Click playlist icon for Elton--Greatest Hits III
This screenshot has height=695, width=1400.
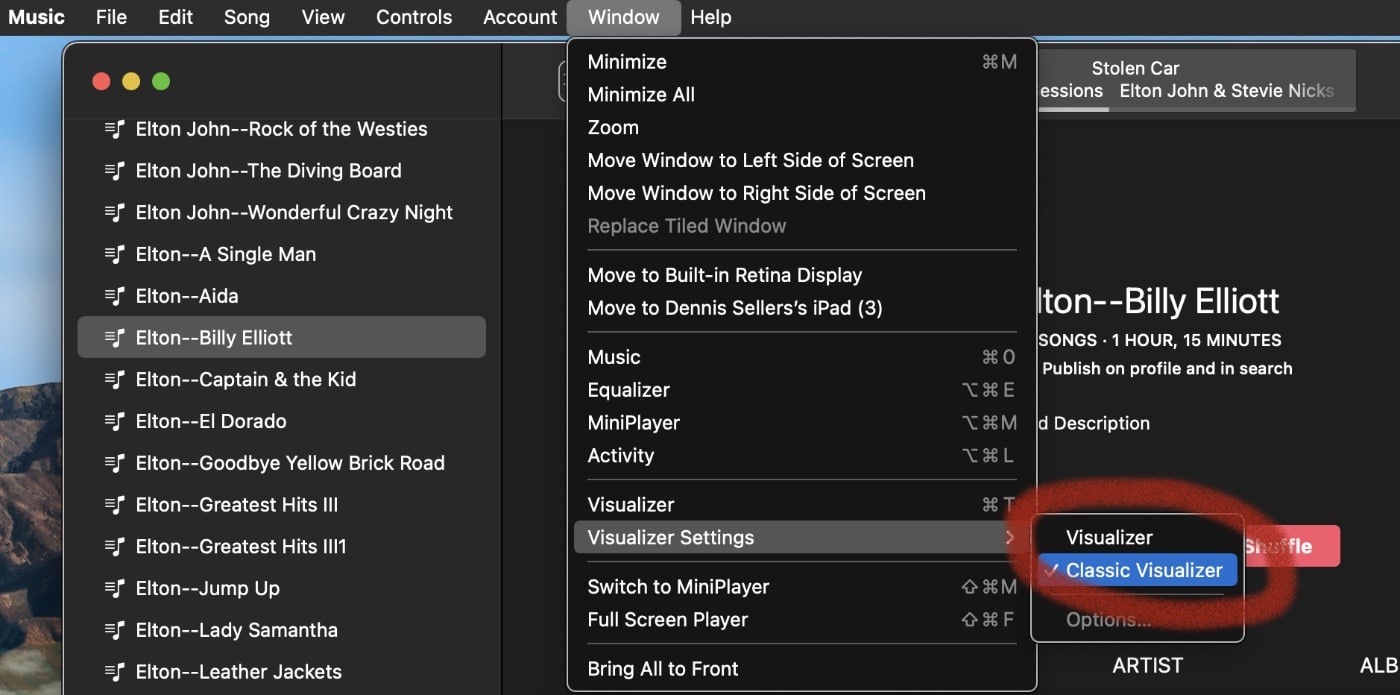tap(115, 505)
